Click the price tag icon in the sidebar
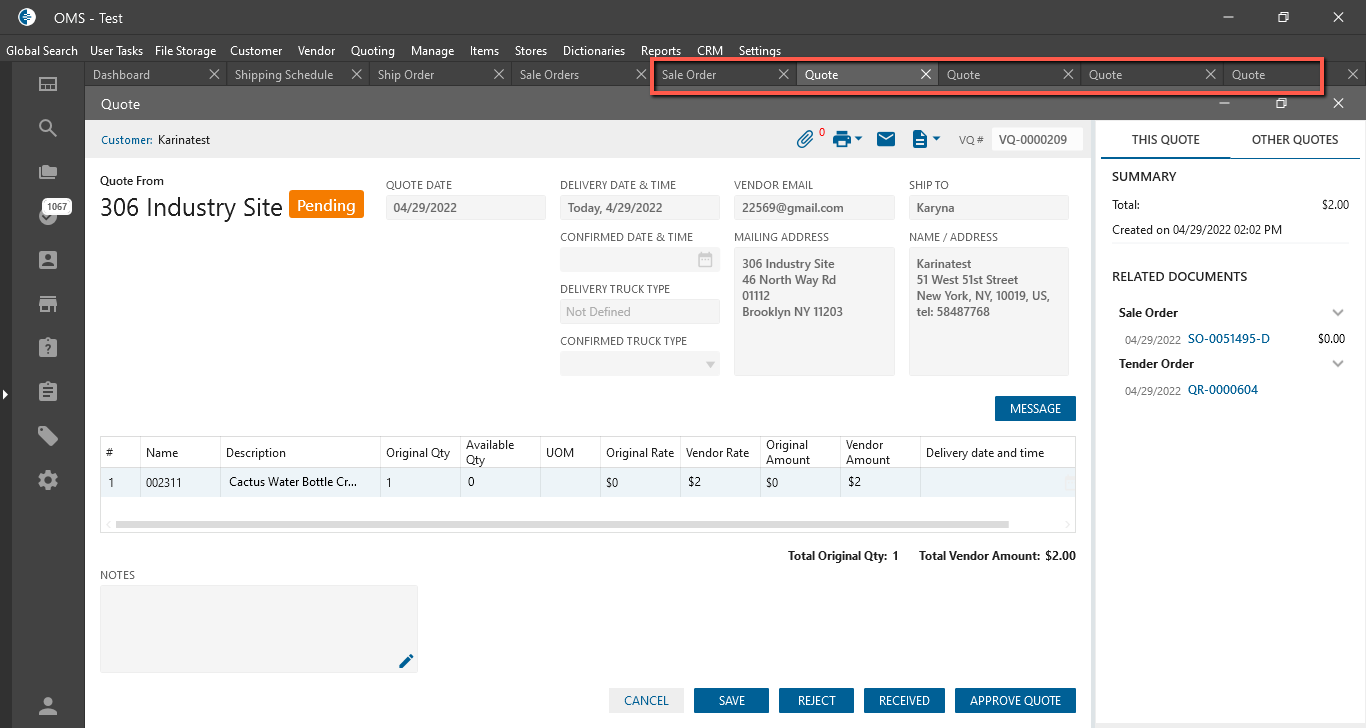The image size is (1366, 728). tap(48, 435)
